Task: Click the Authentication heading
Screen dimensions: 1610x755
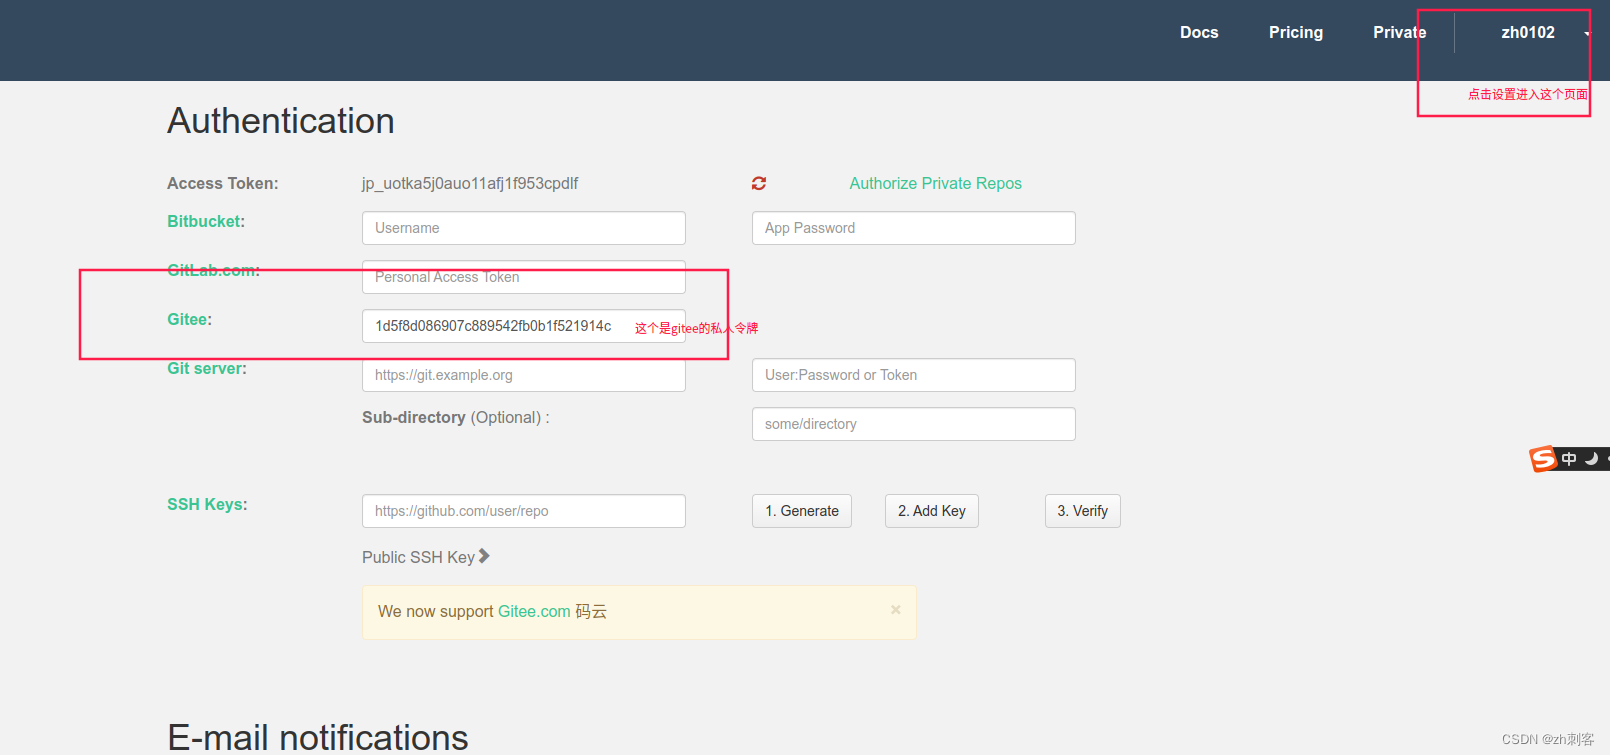Action: click(x=281, y=121)
